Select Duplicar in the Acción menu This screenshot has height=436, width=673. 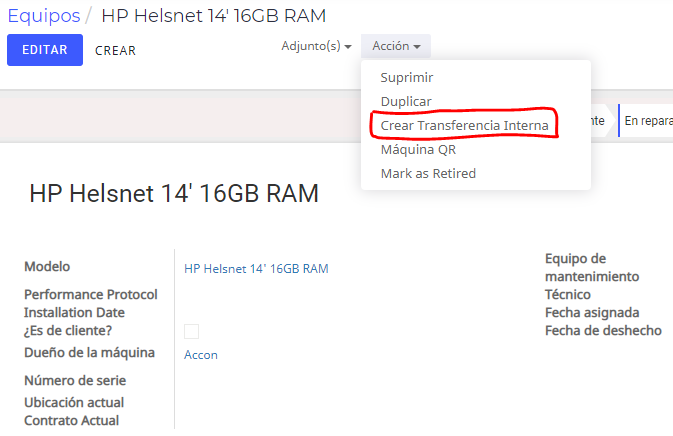[406, 102]
